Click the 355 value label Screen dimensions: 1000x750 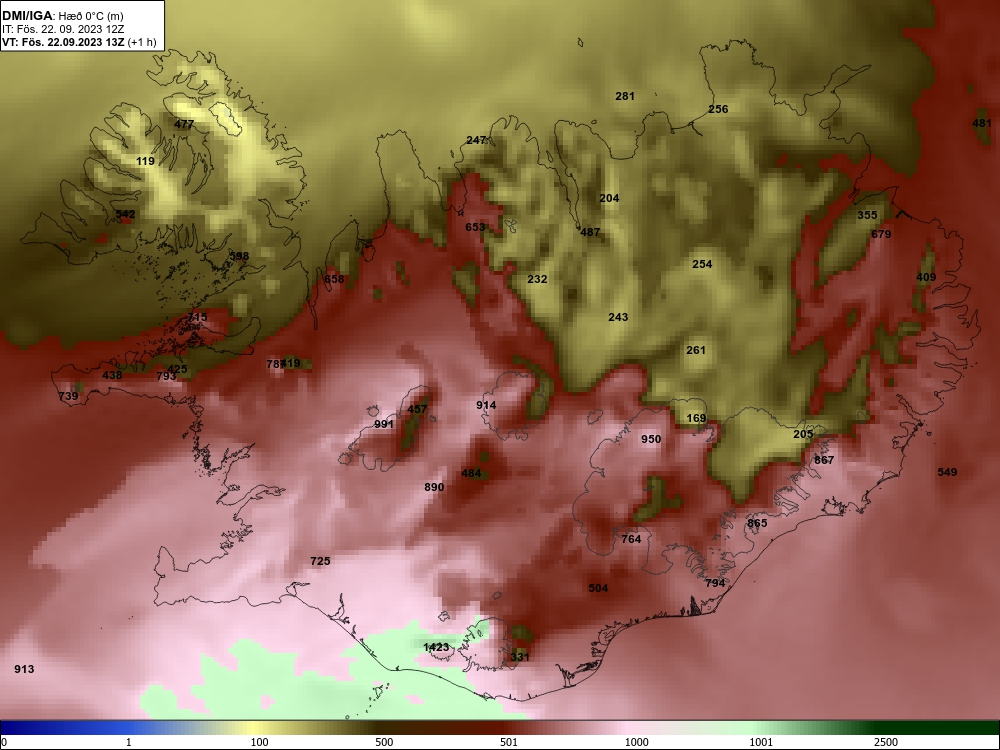(867, 216)
